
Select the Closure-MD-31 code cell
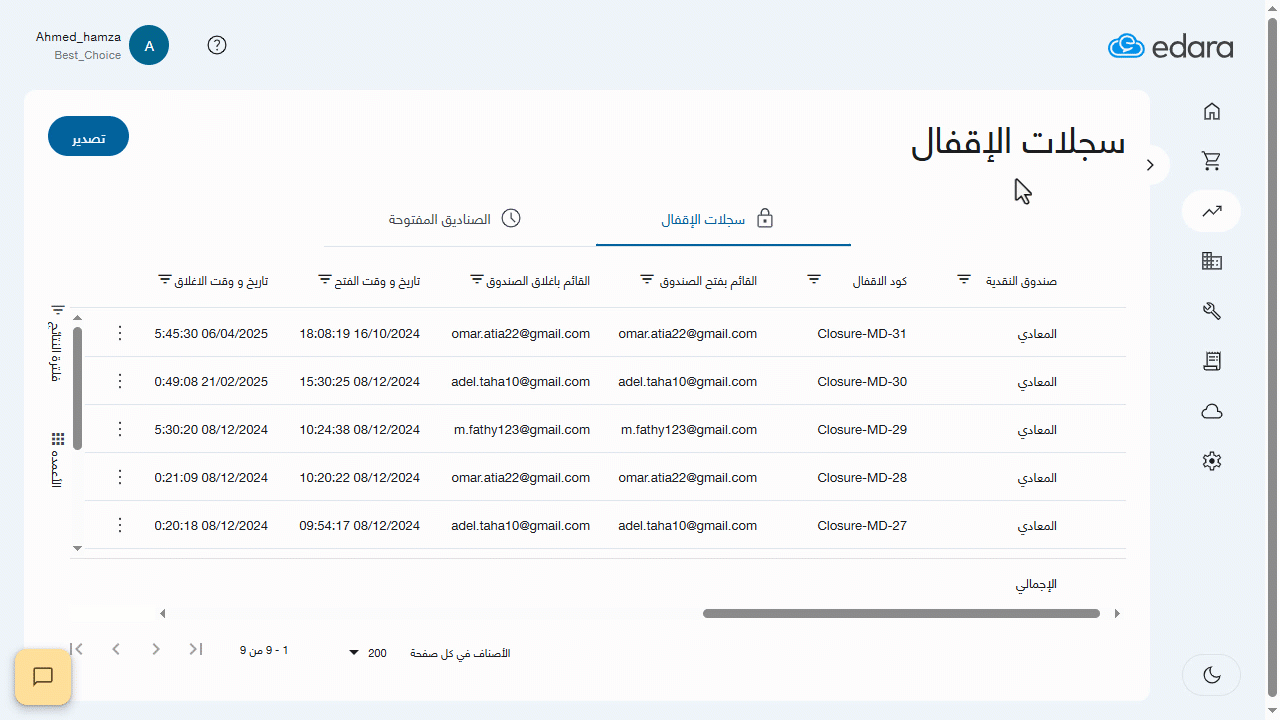point(862,333)
